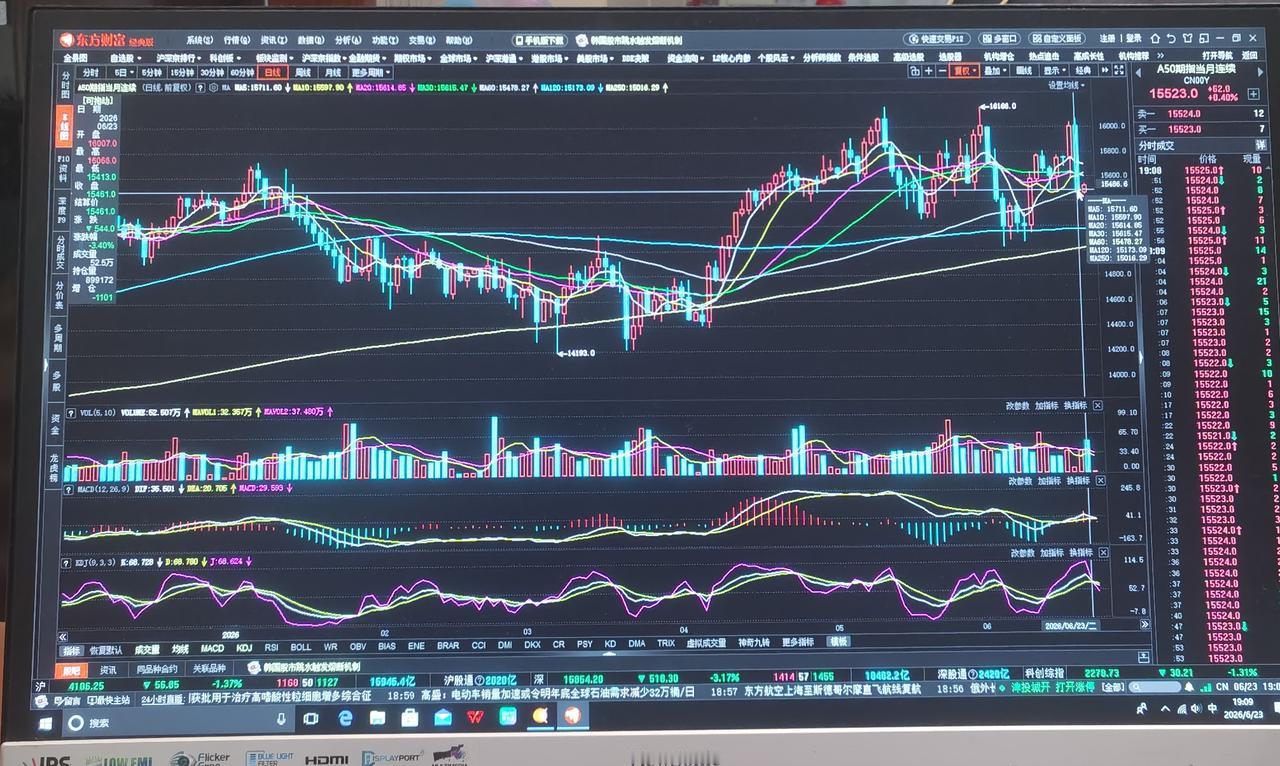This screenshot has height=766, width=1280.
Task: Switch to the MACD indicator tab
Action: coord(212,647)
